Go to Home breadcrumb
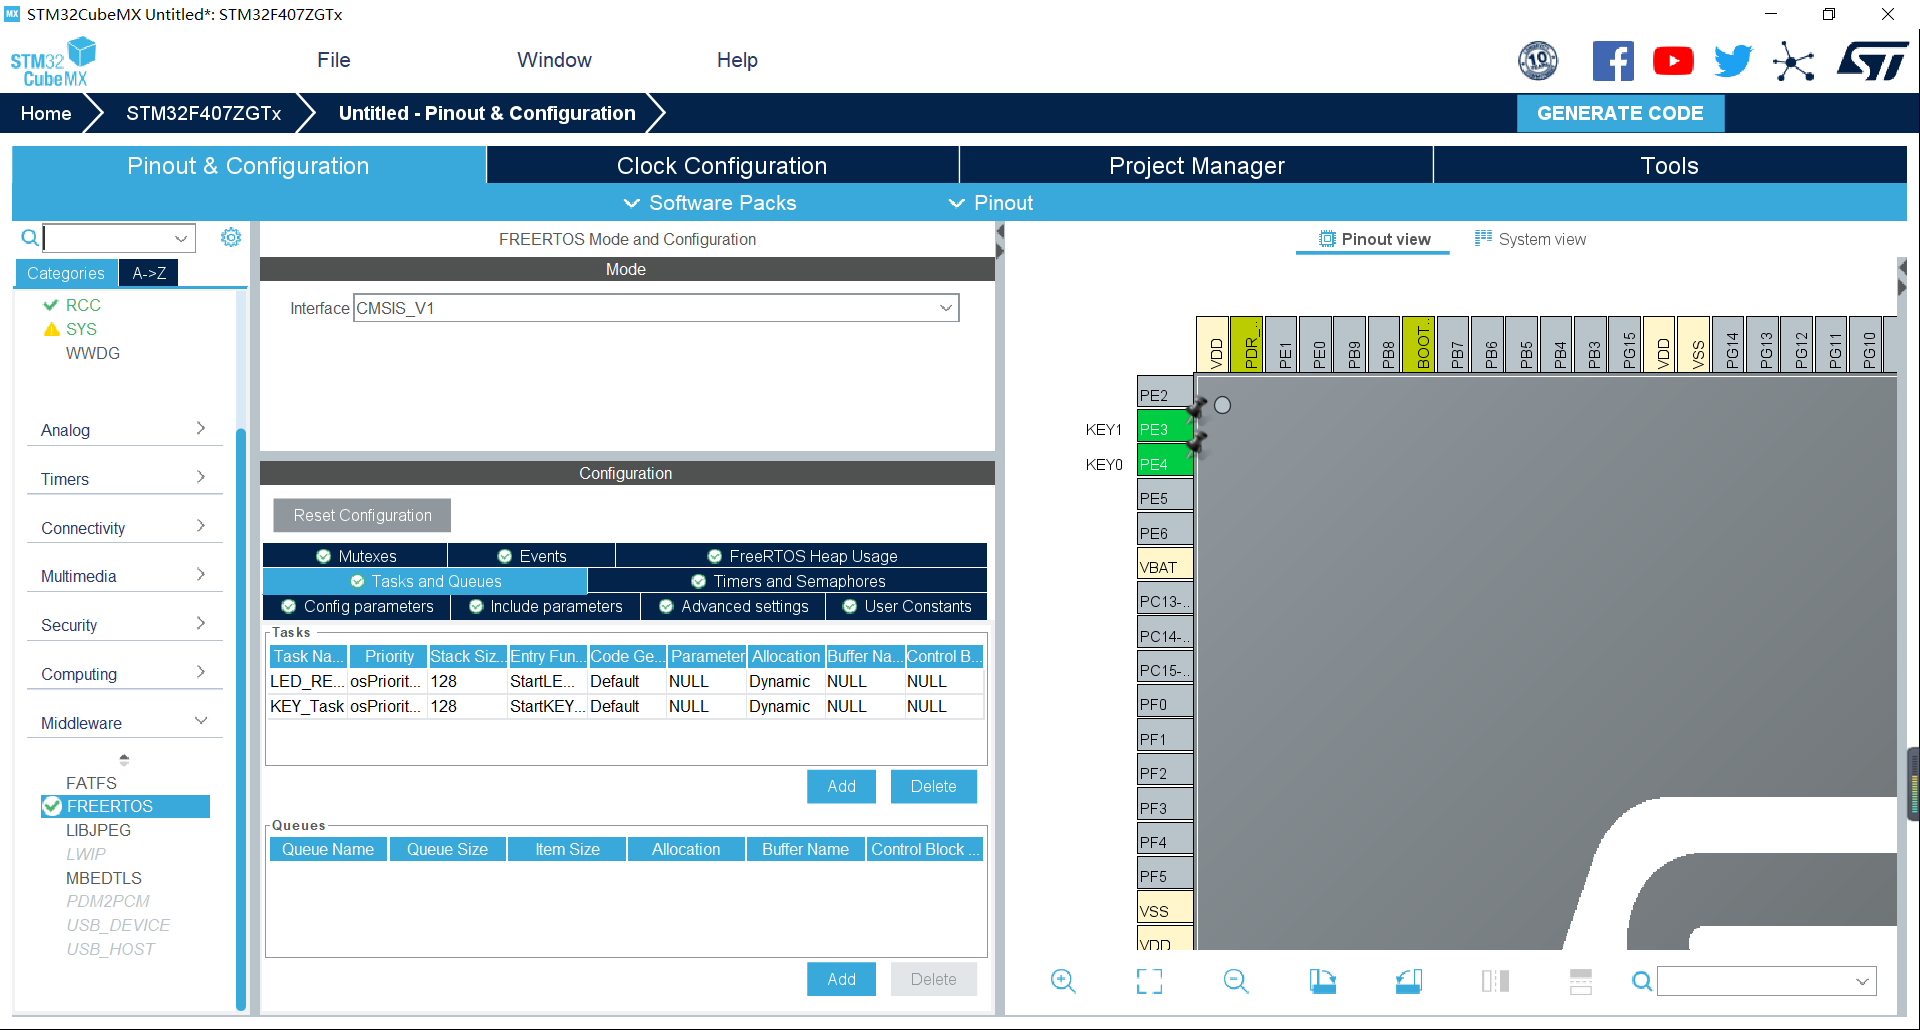The image size is (1920, 1030). pos(46,113)
